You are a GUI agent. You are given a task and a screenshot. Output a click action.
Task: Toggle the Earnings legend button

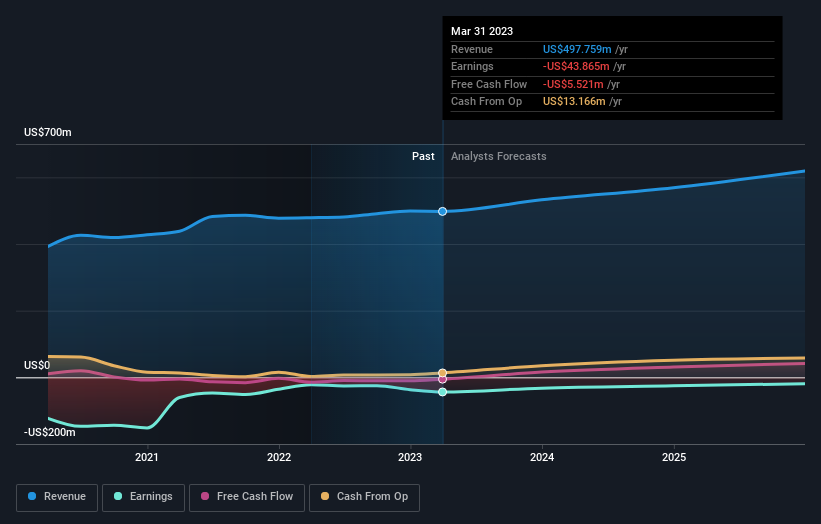click(143, 497)
